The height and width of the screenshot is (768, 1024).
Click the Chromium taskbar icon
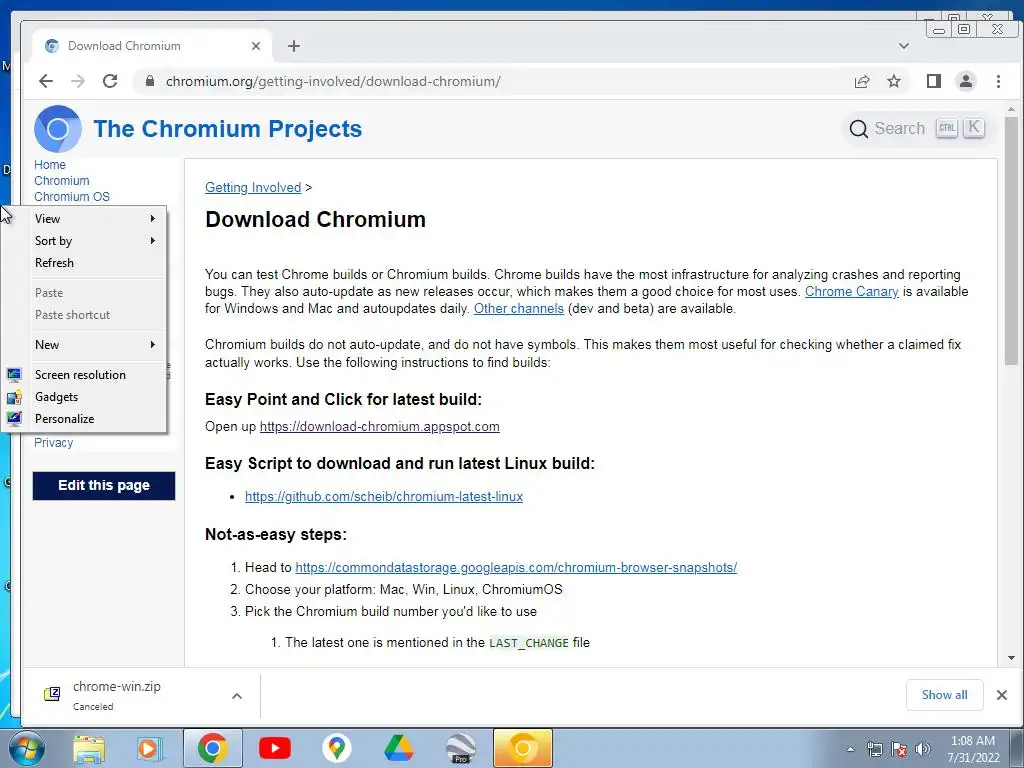(x=522, y=748)
